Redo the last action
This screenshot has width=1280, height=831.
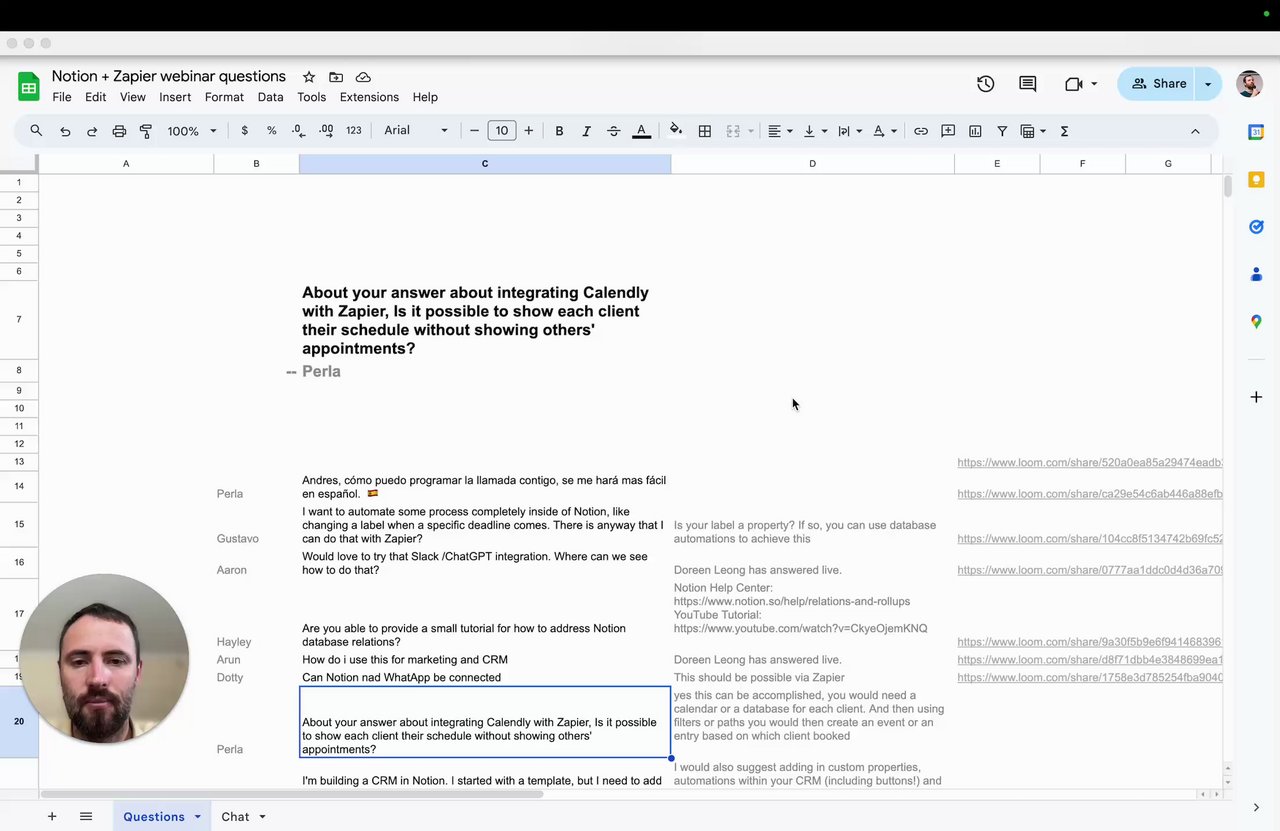coord(92,131)
